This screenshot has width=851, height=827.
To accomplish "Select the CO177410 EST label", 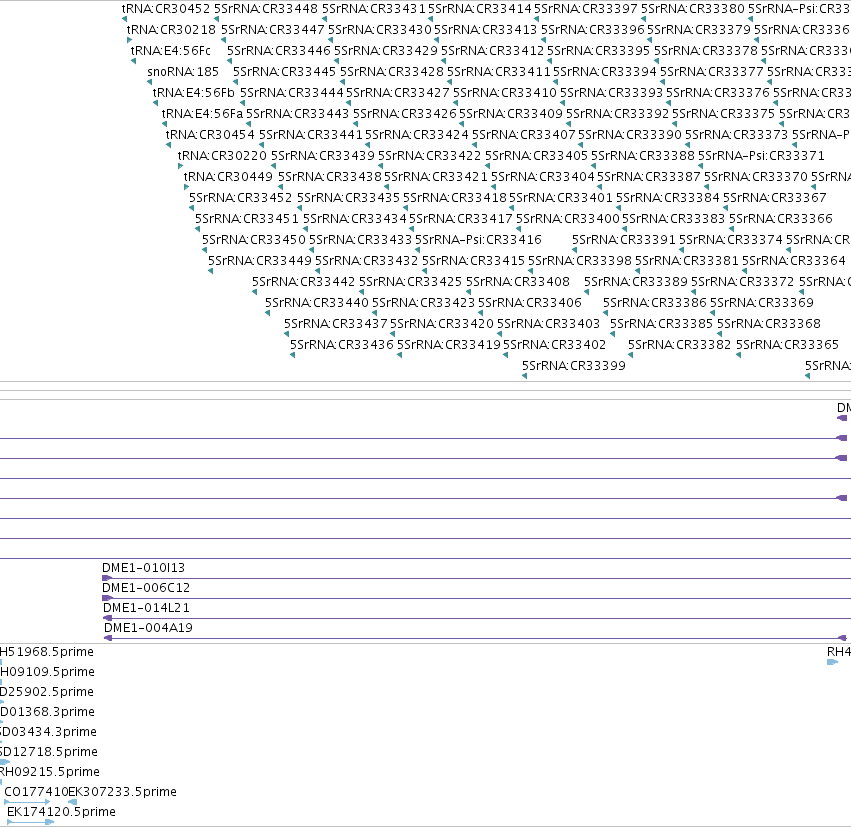I will pos(36,792).
